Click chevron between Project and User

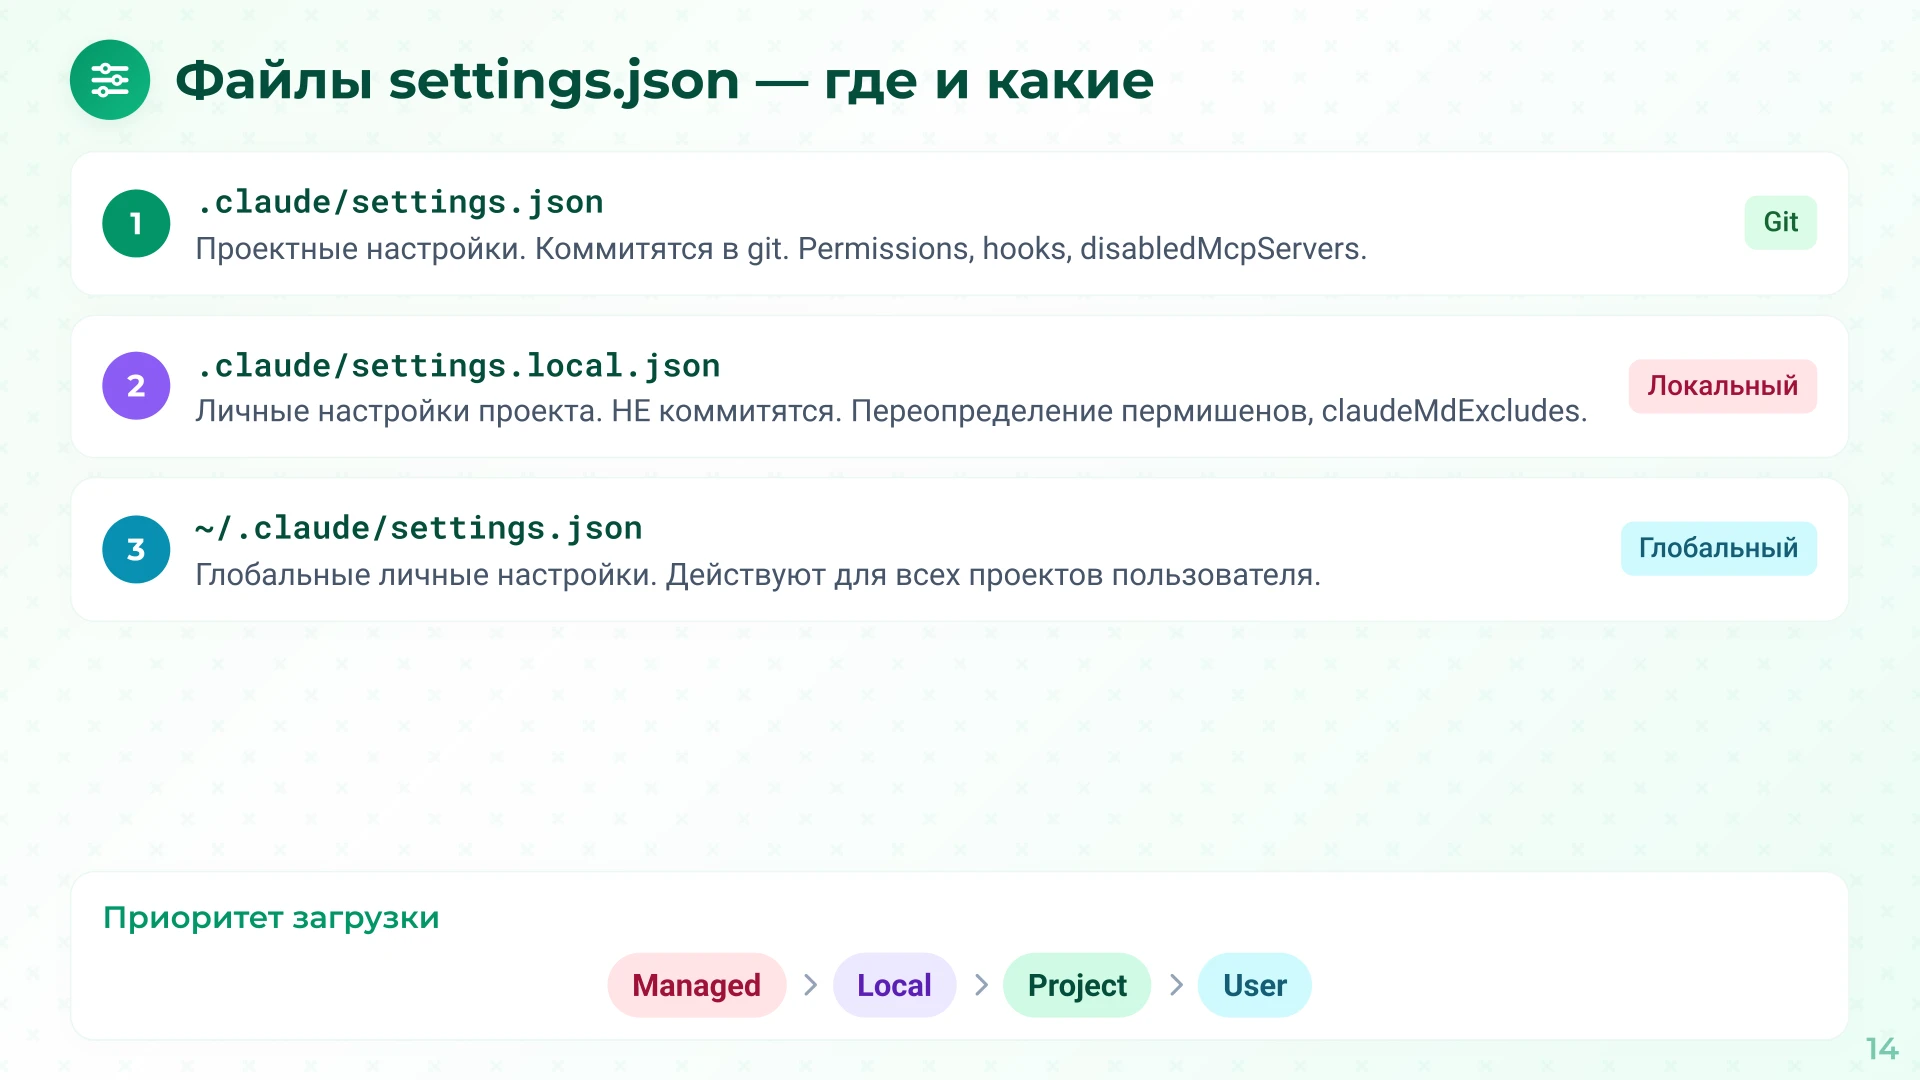[x=1176, y=985]
